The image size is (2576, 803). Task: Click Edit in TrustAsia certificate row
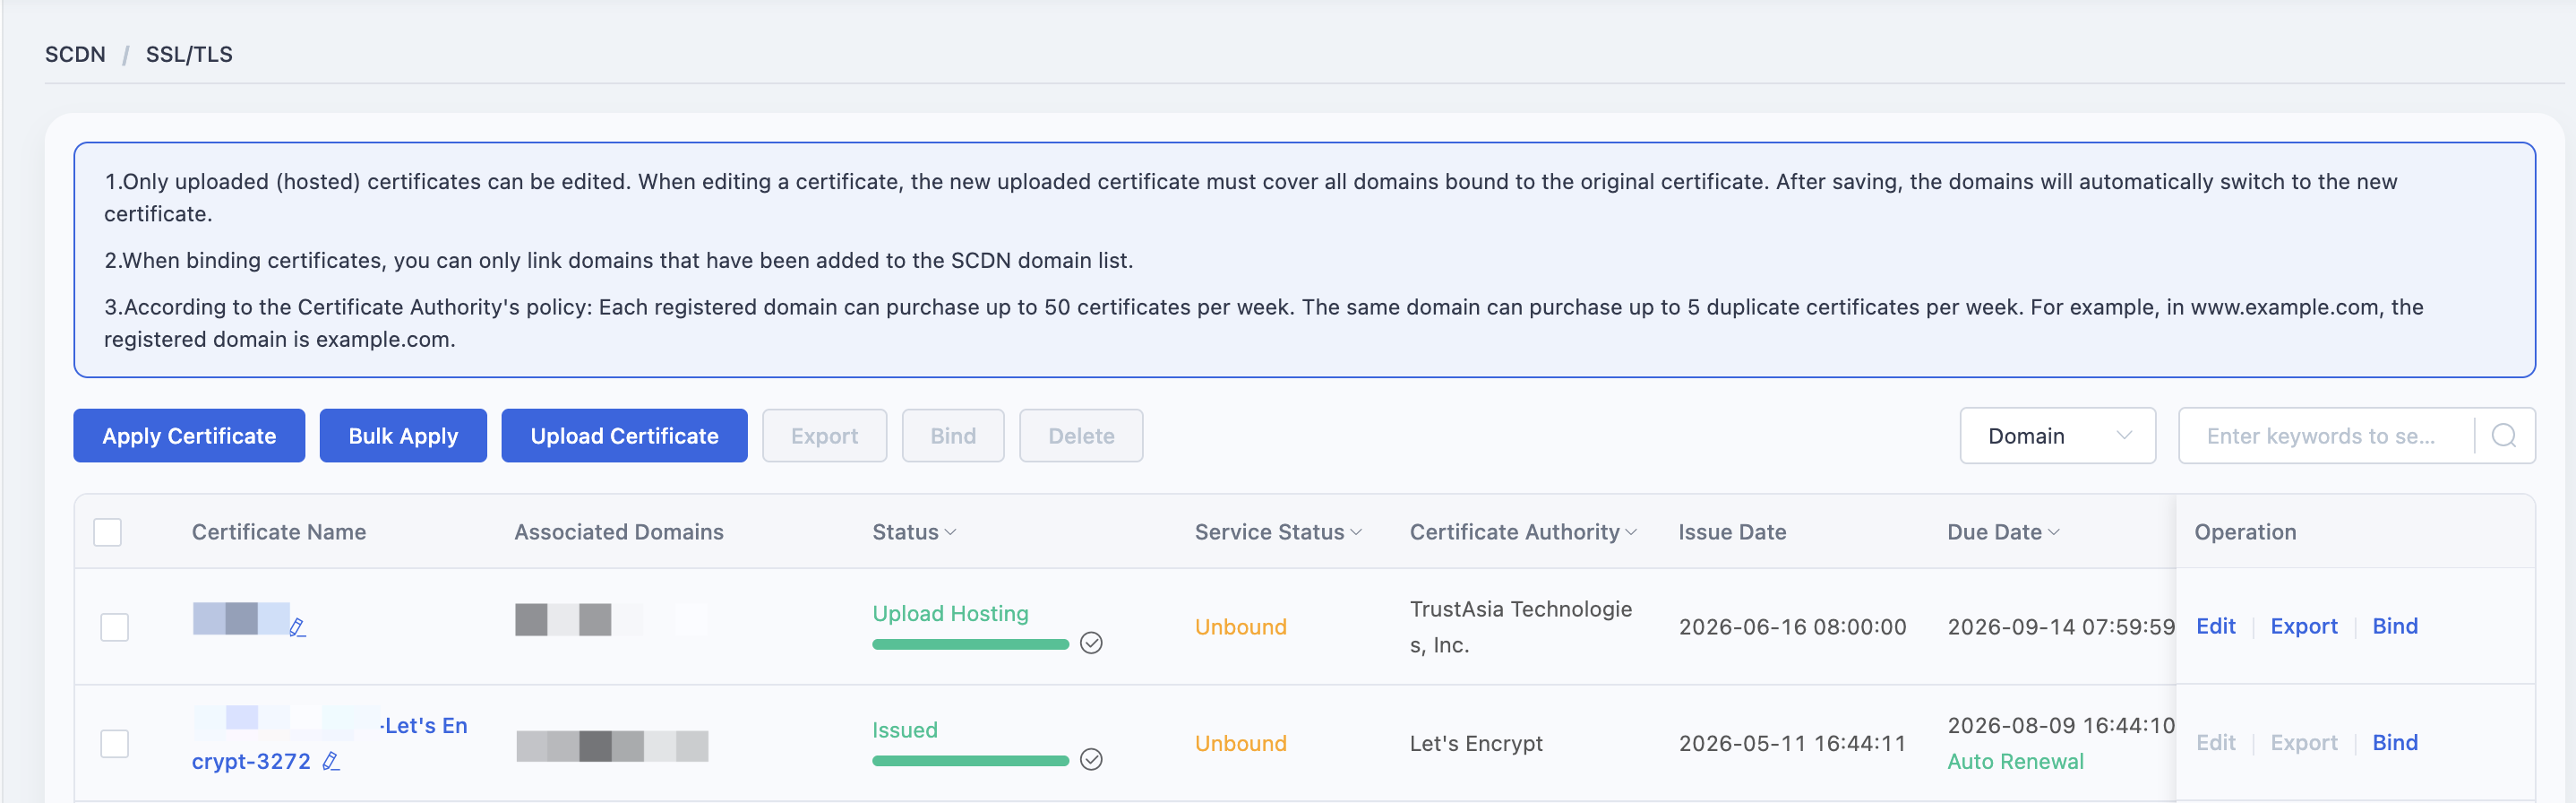pyautogui.click(x=2215, y=626)
